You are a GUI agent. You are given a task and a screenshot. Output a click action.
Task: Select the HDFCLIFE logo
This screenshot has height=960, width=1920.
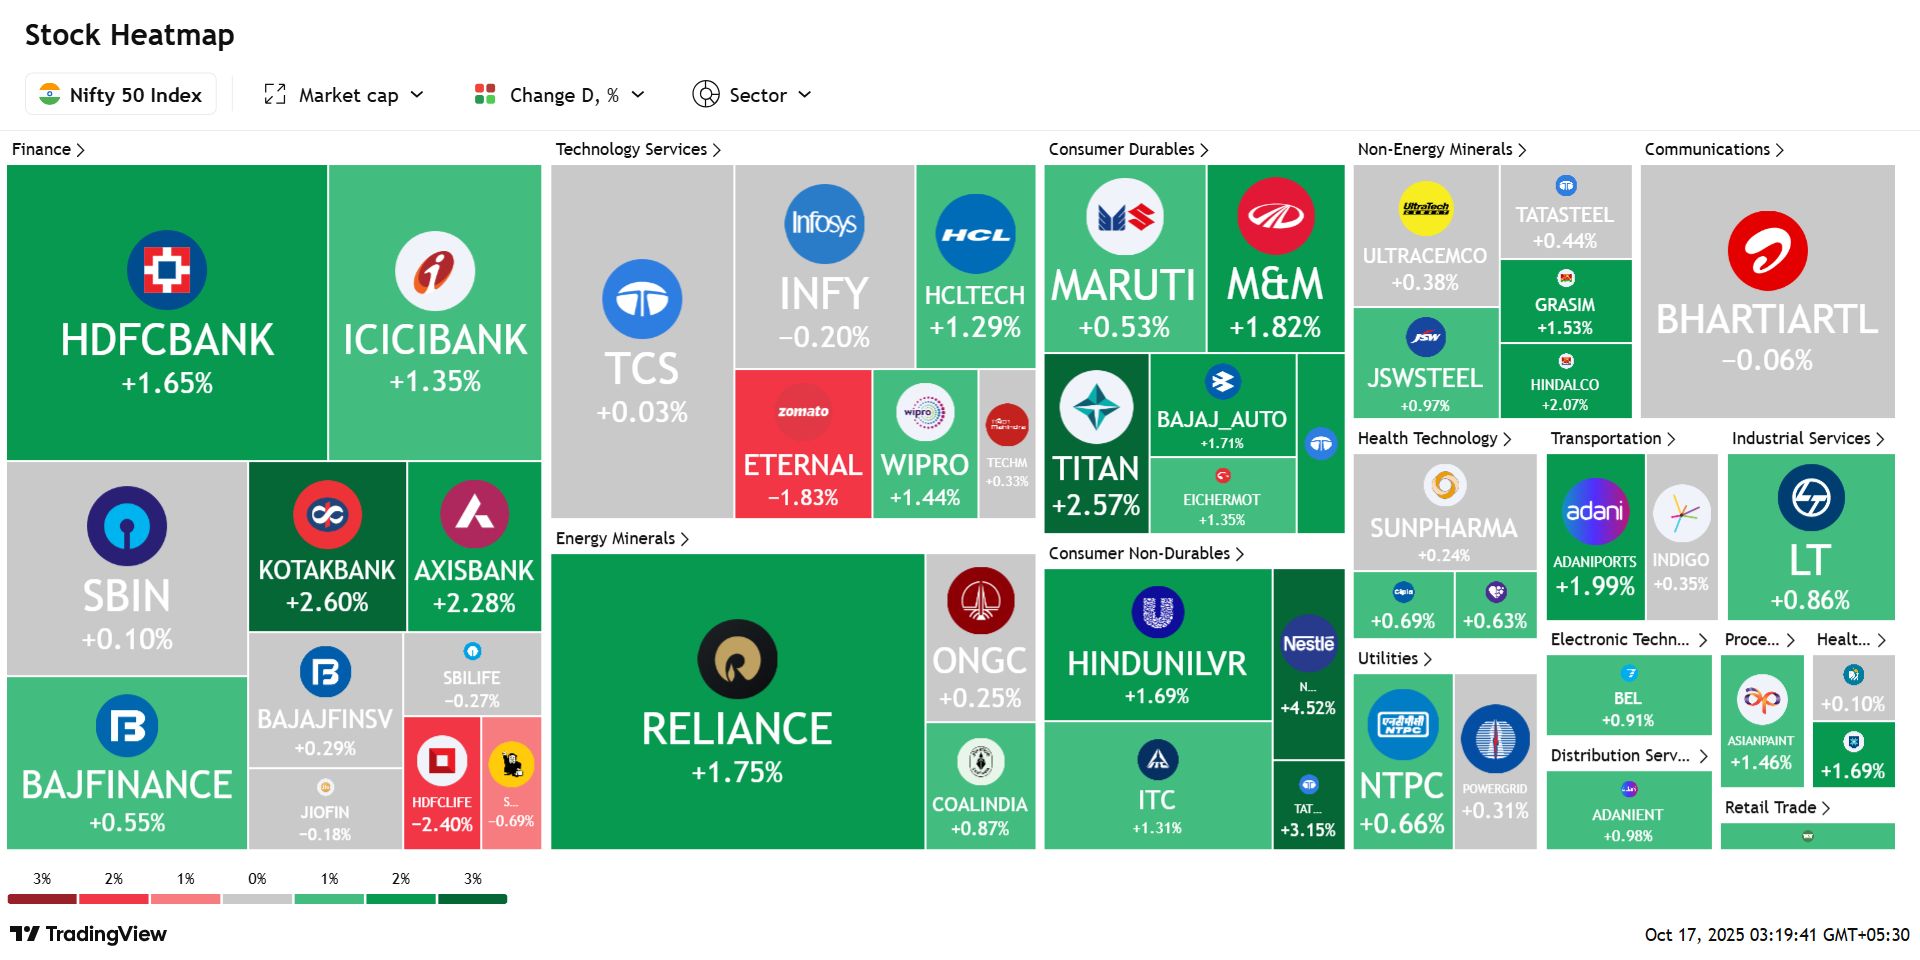pyautogui.click(x=441, y=762)
